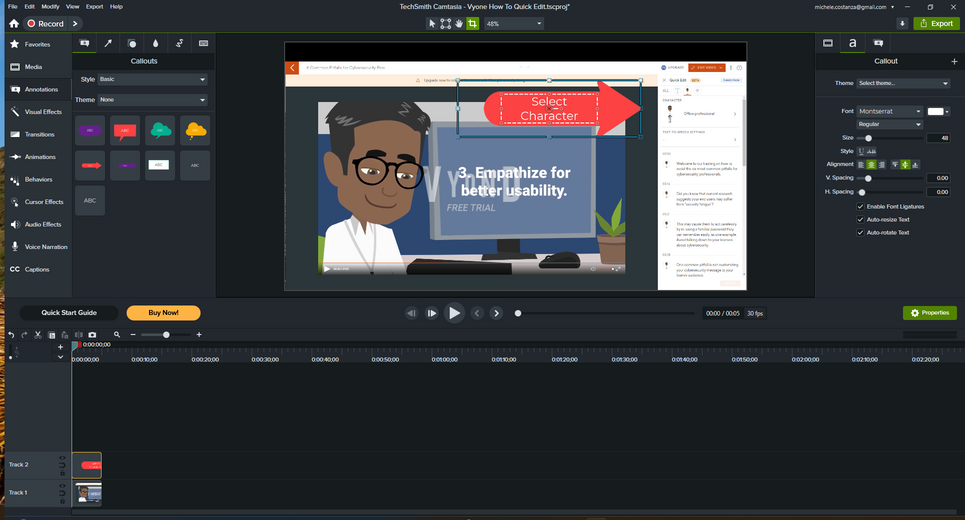Toggle the Auto-rotate Text checkbox

pyautogui.click(x=861, y=232)
